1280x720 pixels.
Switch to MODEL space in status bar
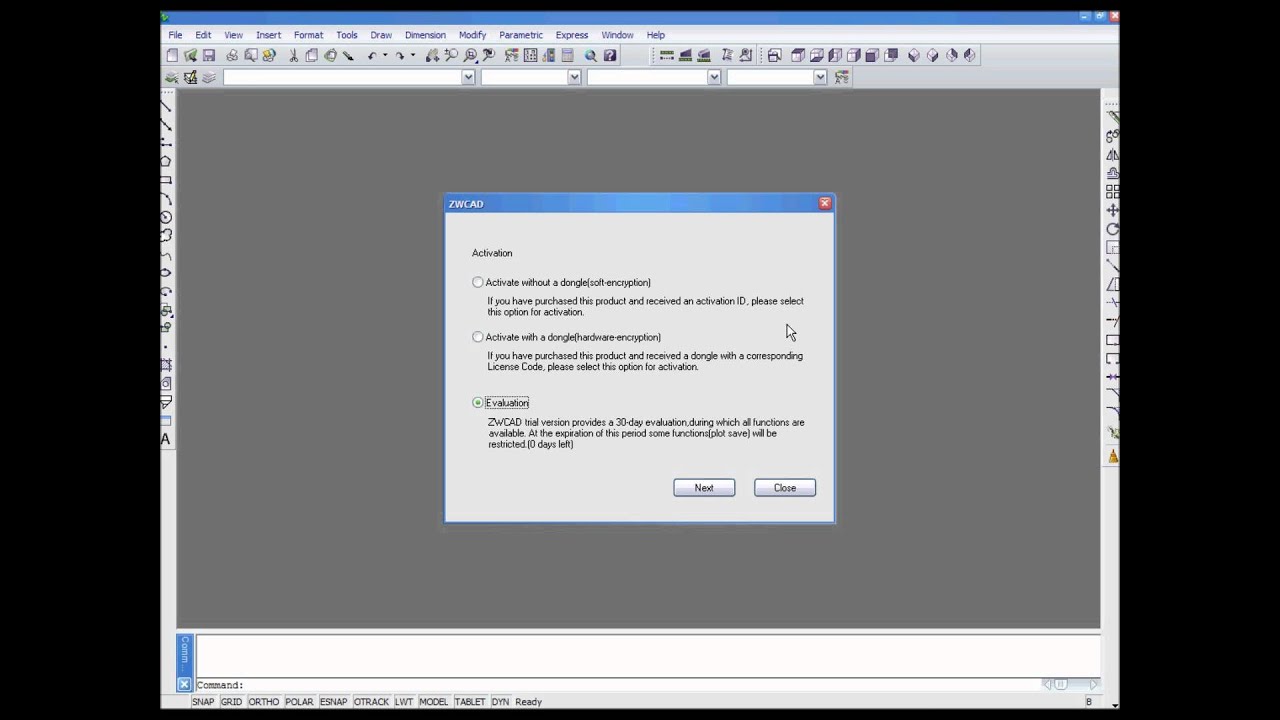point(433,702)
